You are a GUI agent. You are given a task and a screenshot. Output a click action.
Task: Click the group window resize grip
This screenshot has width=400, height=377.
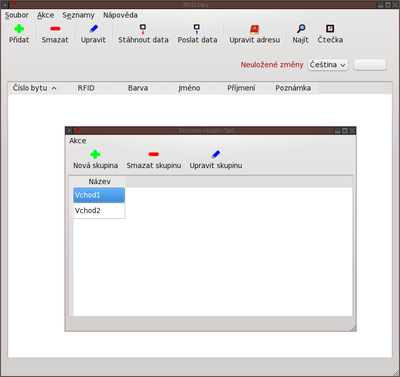coord(353,328)
